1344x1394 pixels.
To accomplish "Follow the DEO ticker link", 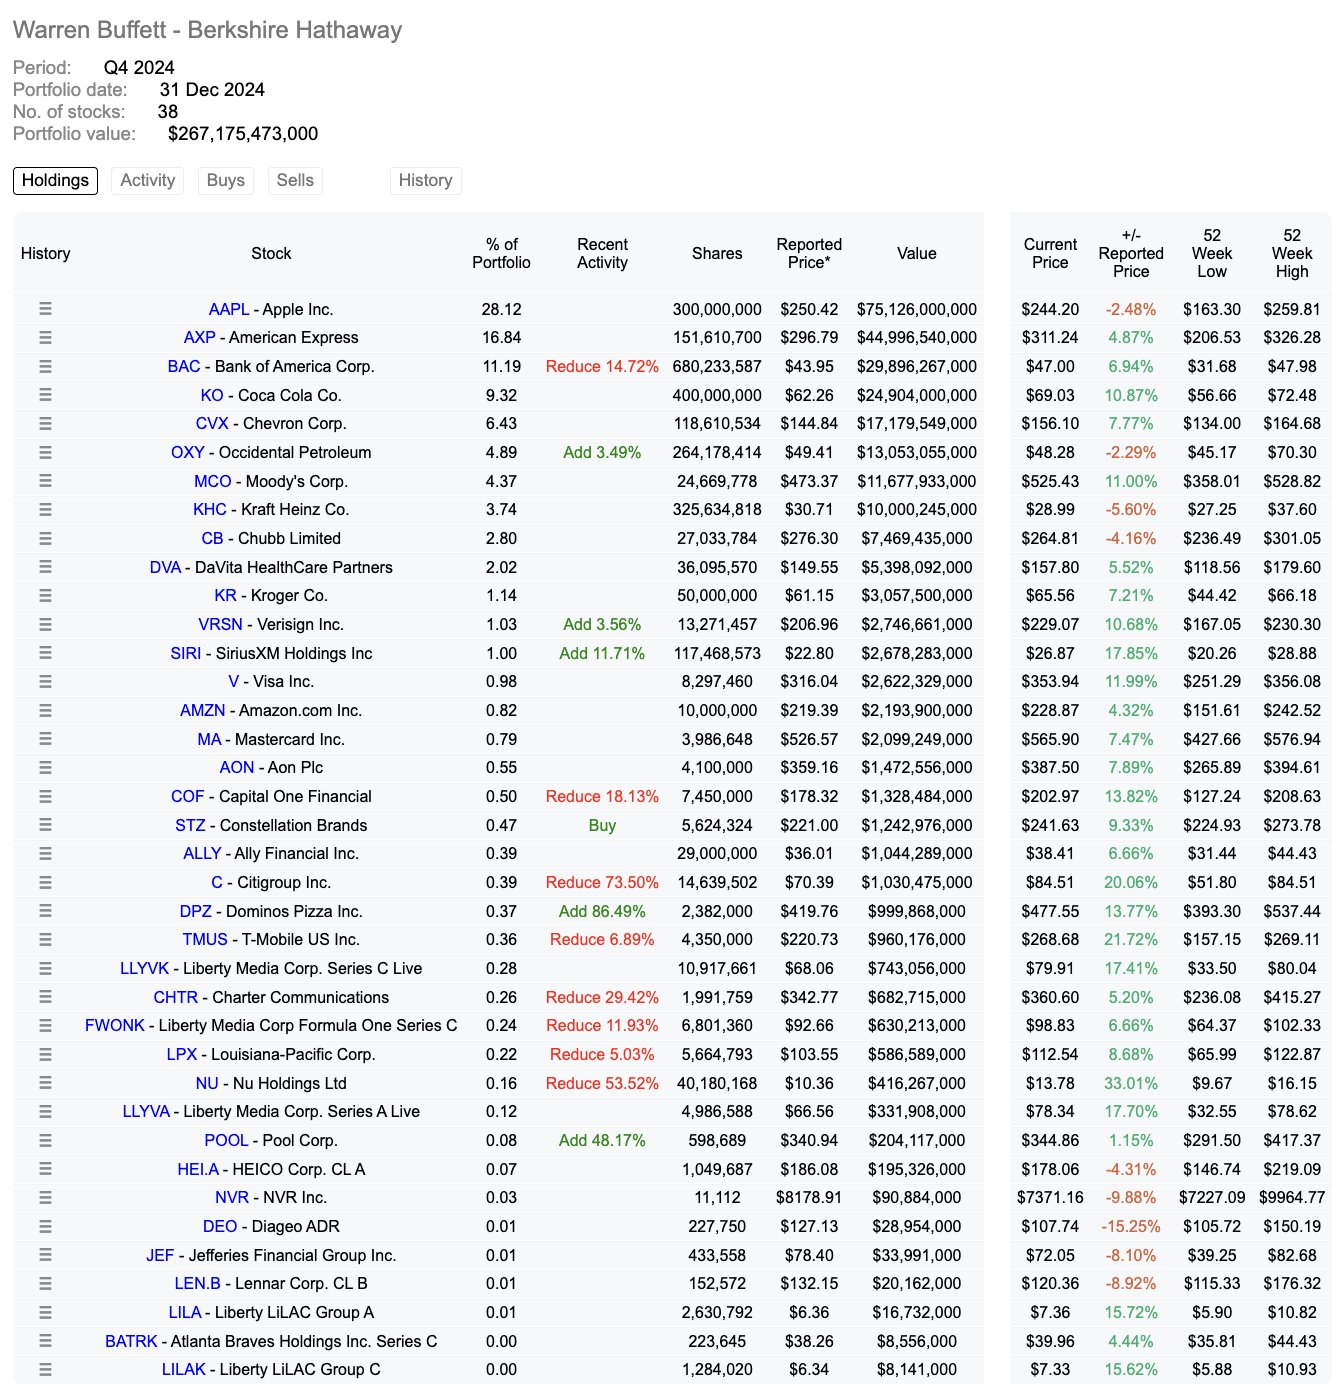I will pos(220,1227).
